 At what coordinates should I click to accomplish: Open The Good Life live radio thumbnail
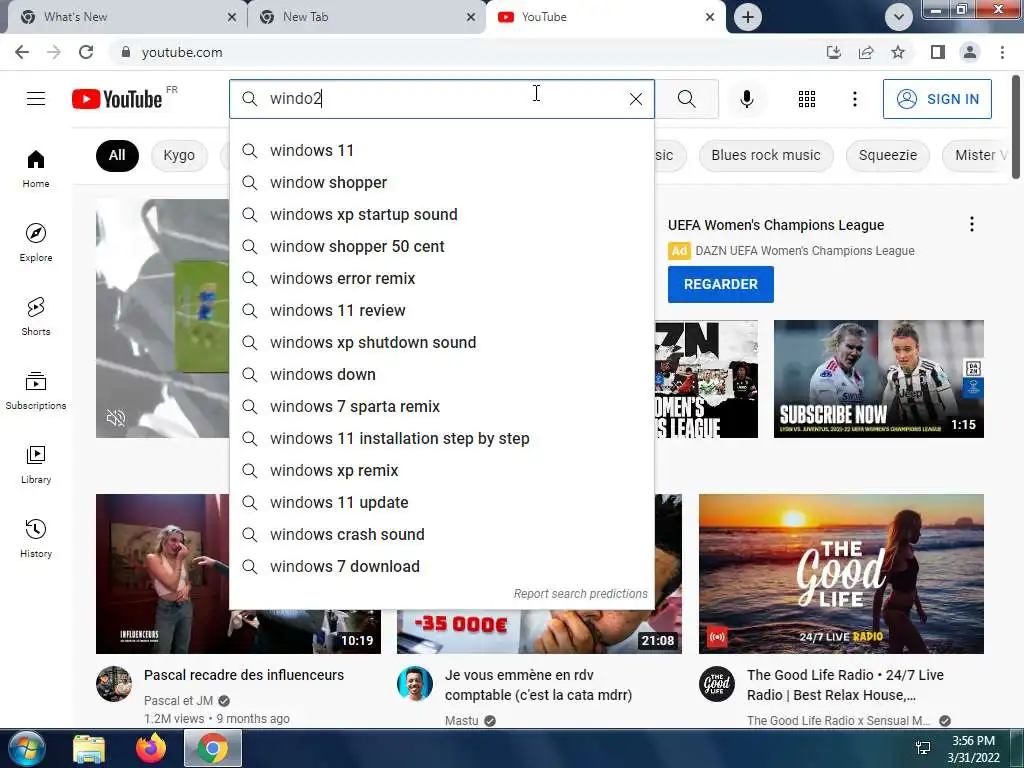pos(841,573)
